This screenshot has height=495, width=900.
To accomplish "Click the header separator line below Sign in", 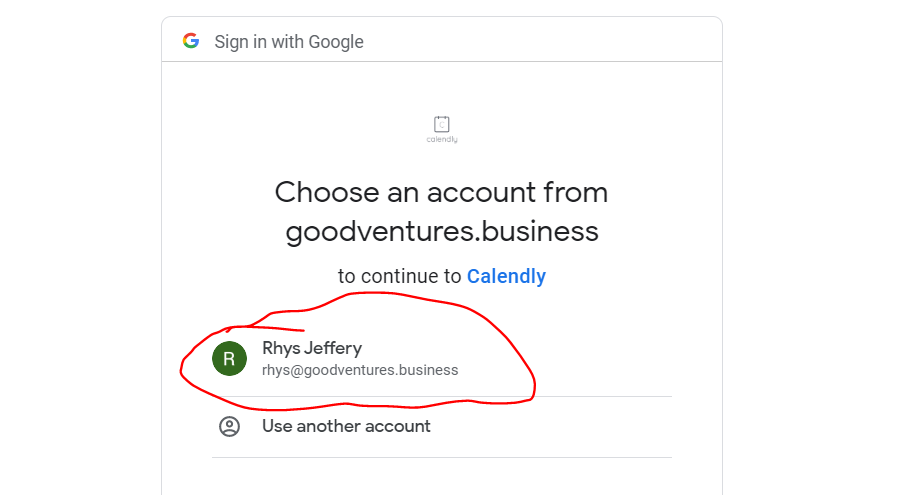I will point(441,62).
